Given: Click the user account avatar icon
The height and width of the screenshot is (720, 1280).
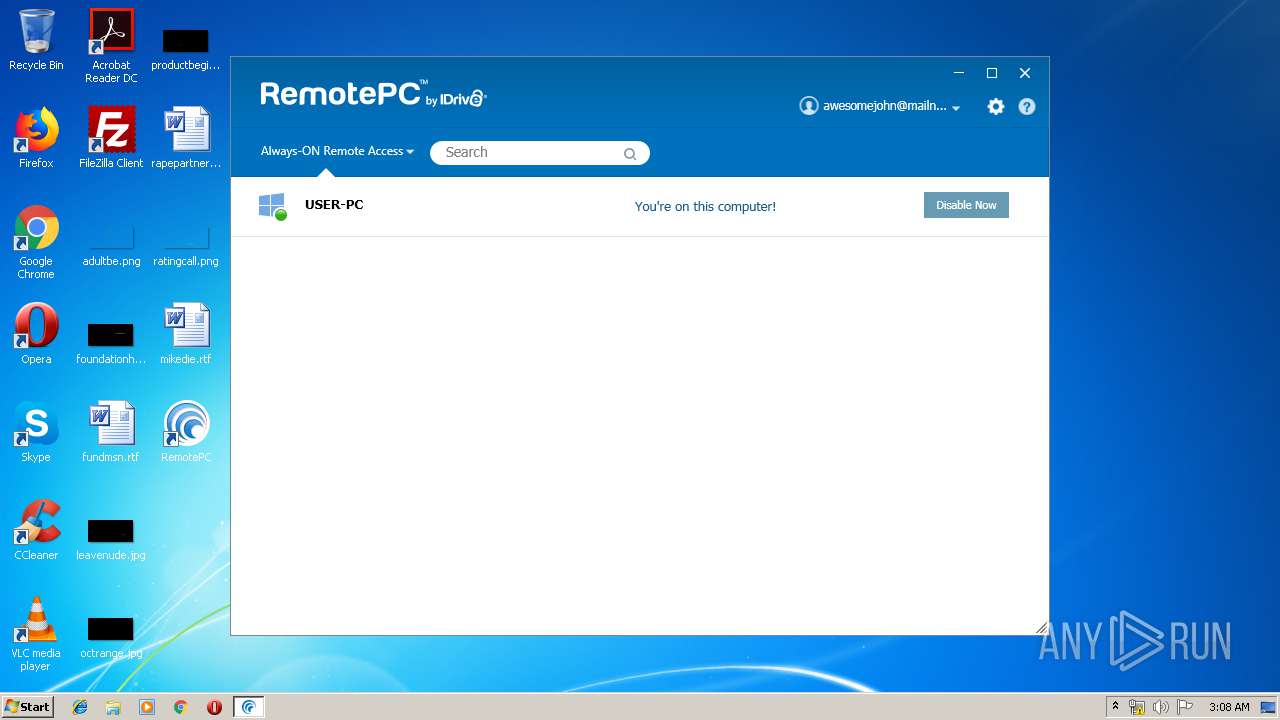Looking at the screenshot, I should (x=809, y=106).
